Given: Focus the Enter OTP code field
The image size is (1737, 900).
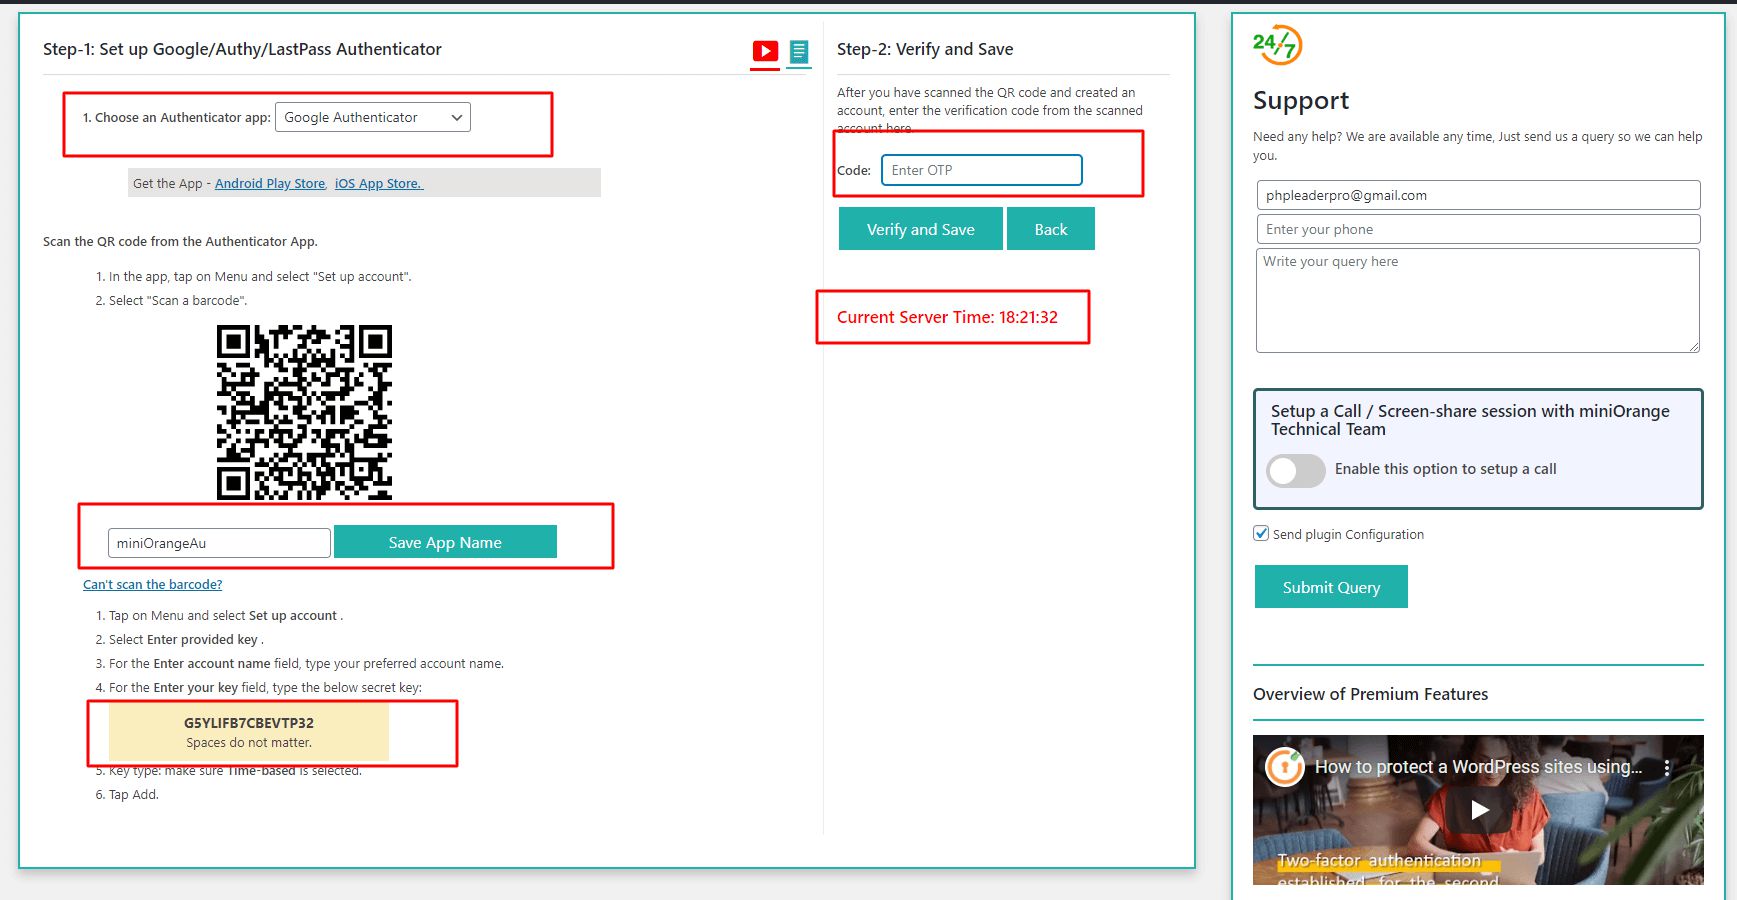Looking at the screenshot, I should pos(981,170).
